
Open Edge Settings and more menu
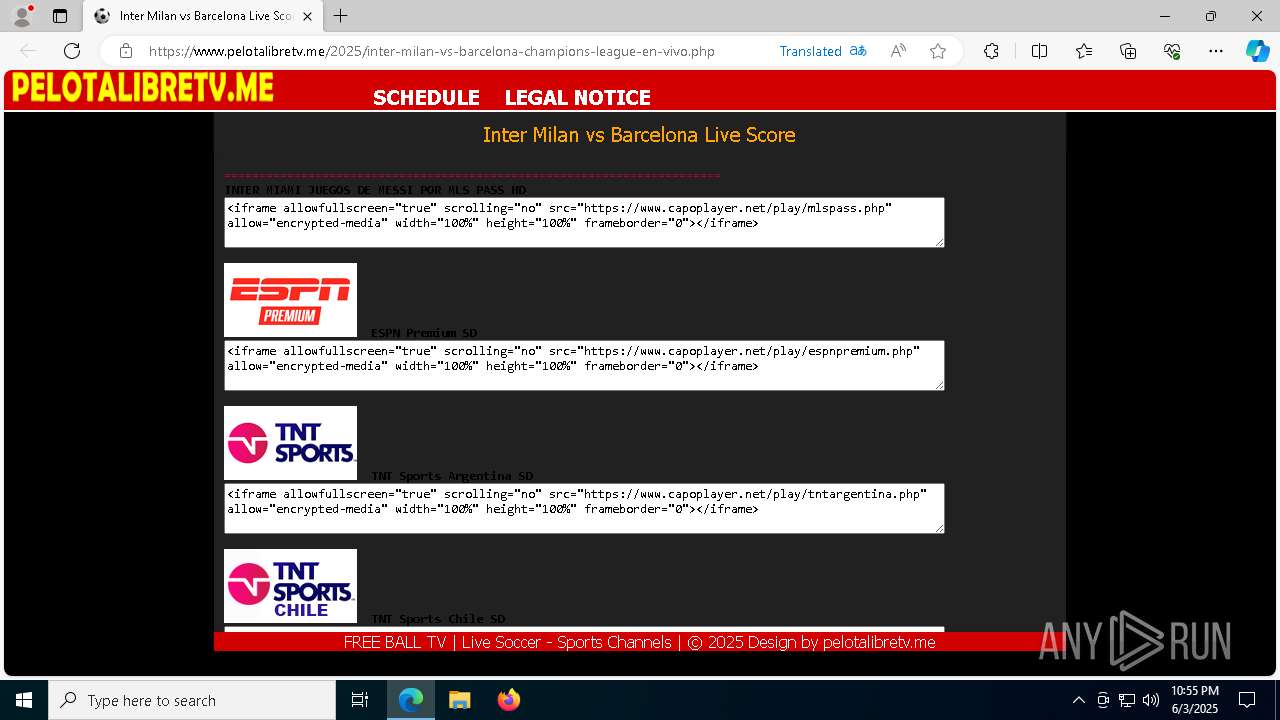click(x=1216, y=51)
